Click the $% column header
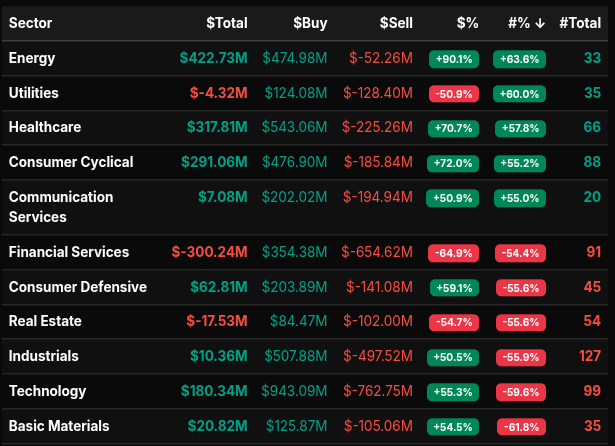Screen dimensions: 615x446 click(x=467, y=22)
